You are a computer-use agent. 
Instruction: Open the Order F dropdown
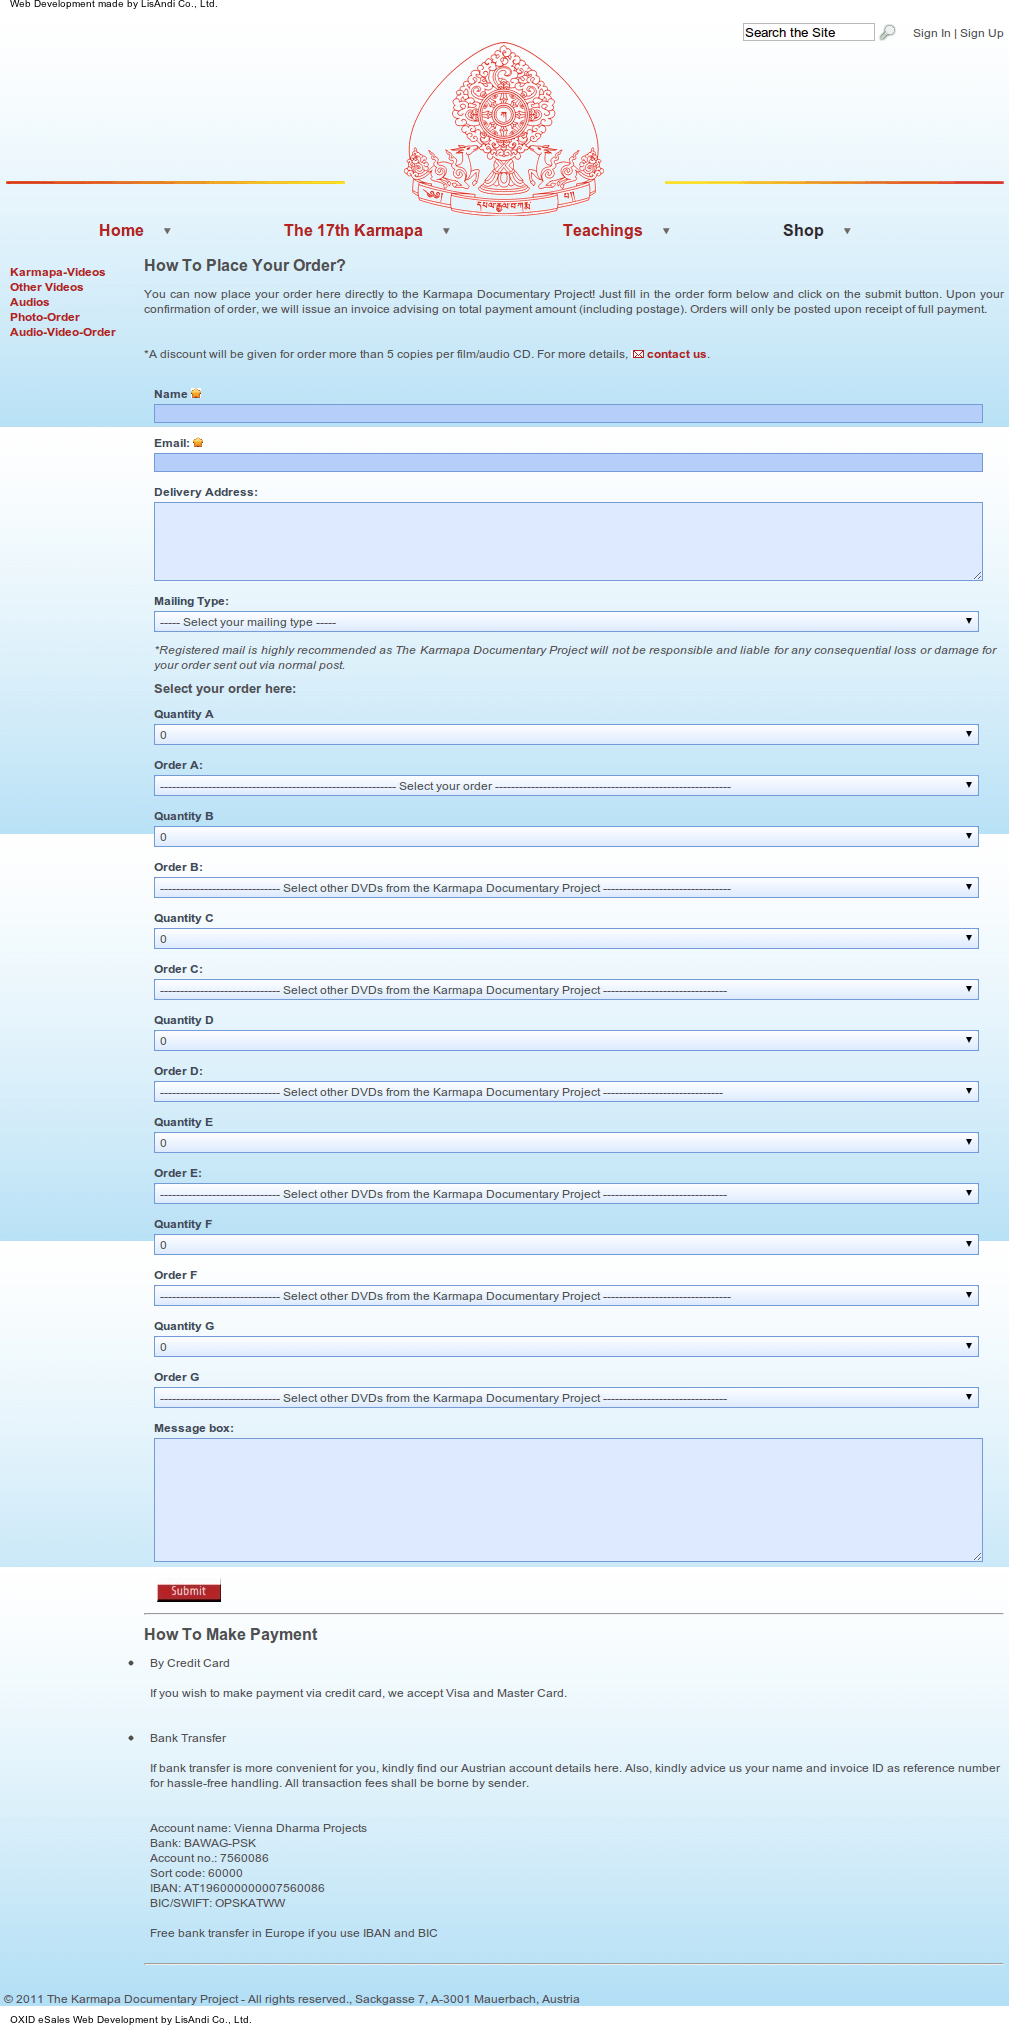tap(566, 1296)
